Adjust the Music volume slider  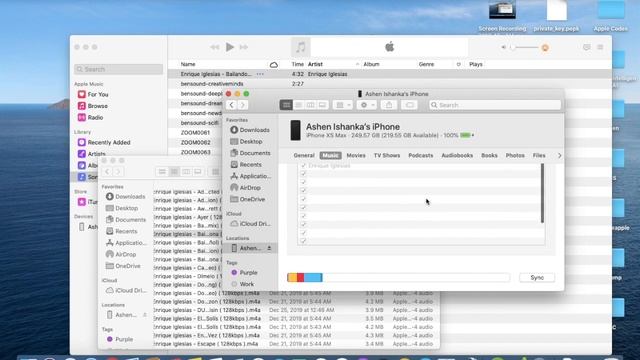click(x=527, y=47)
